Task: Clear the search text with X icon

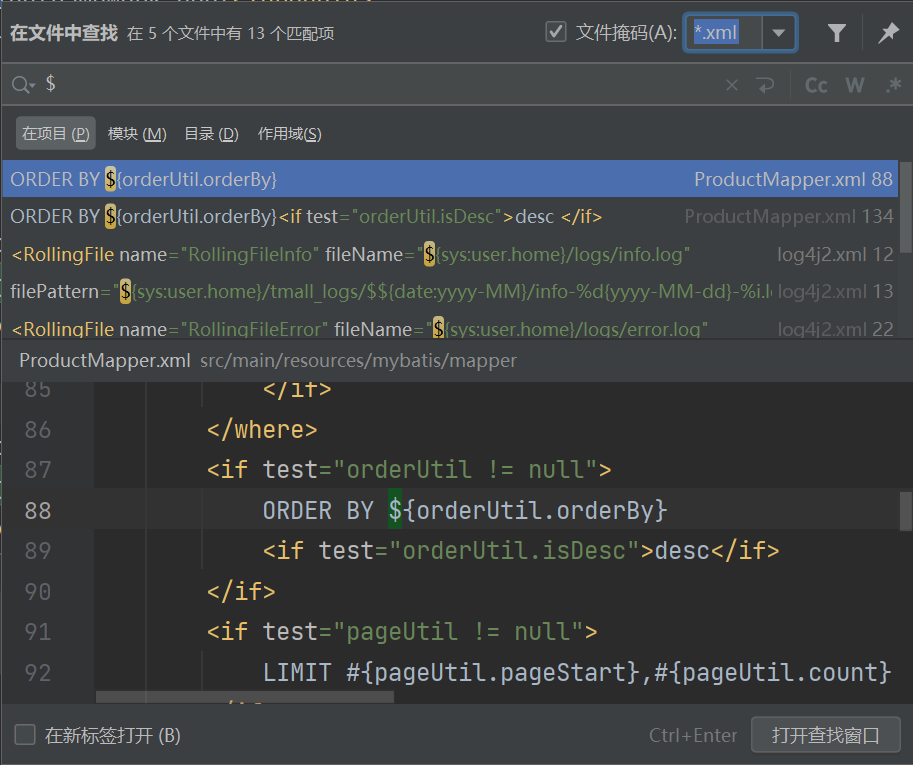Action: (x=732, y=86)
